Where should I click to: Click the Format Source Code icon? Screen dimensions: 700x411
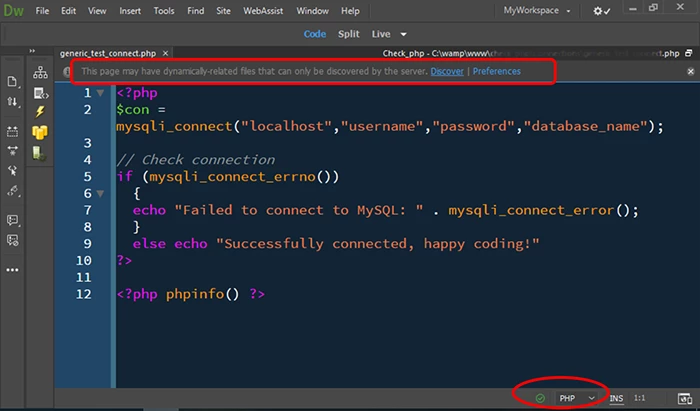point(12,151)
